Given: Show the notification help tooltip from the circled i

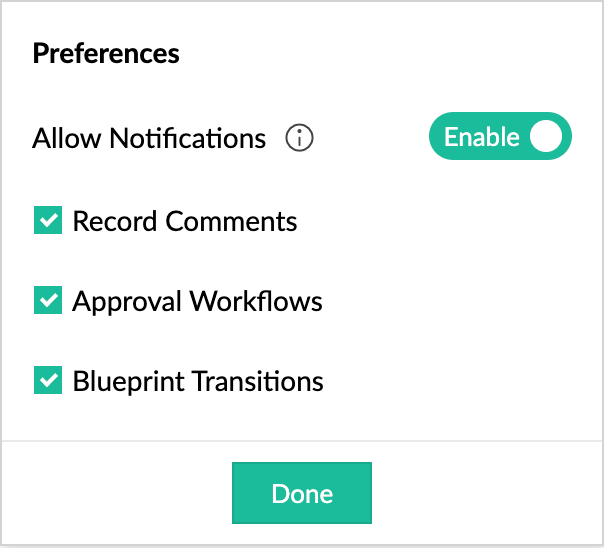Looking at the screenshot, I should click(299, 138).
